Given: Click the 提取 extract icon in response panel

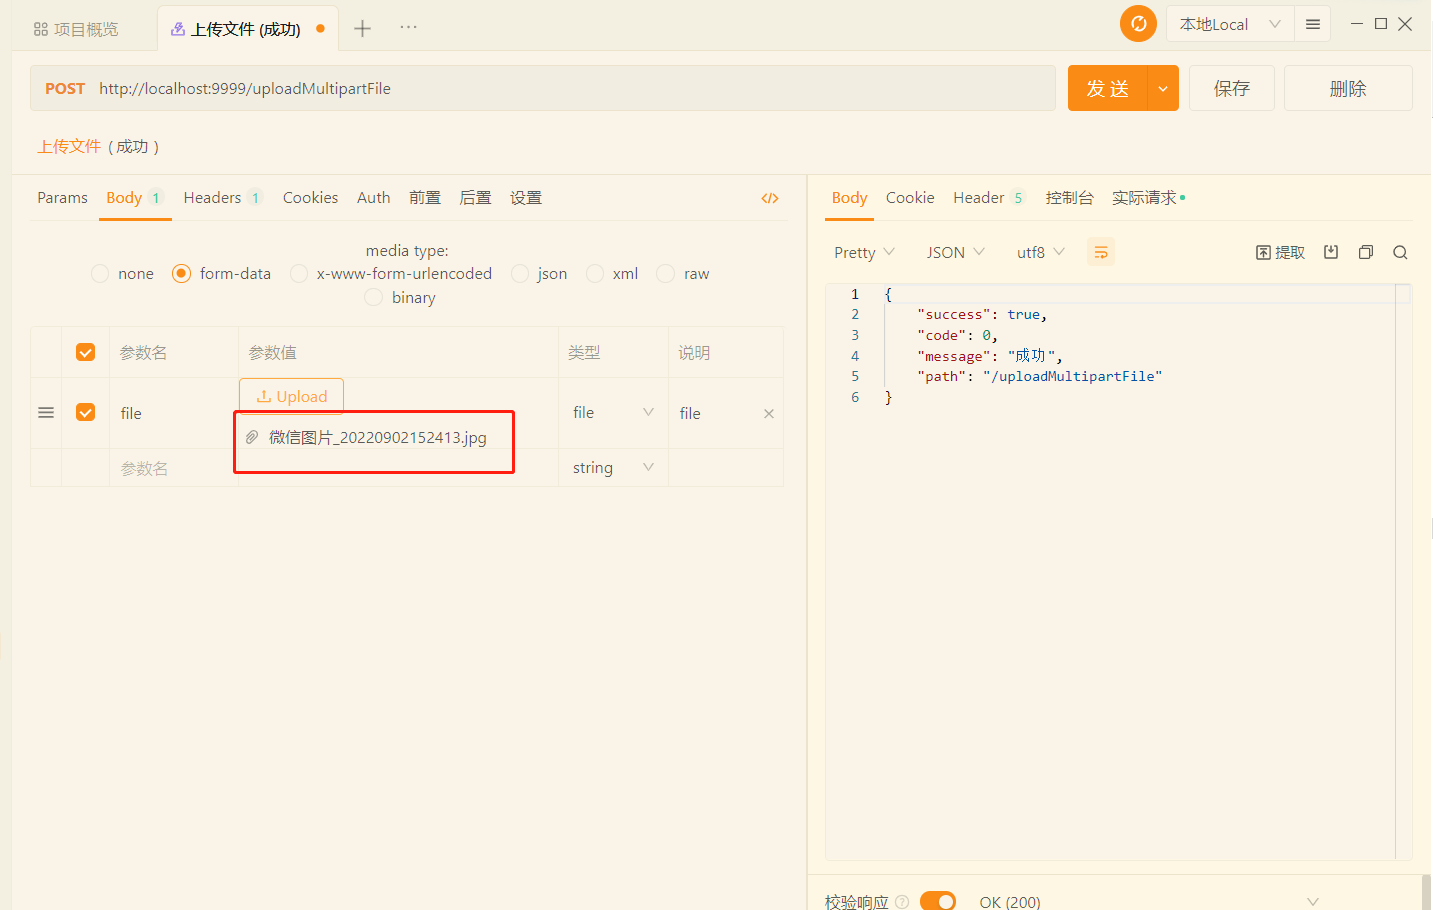Looking at the screenshot, I should (1279, 251).
